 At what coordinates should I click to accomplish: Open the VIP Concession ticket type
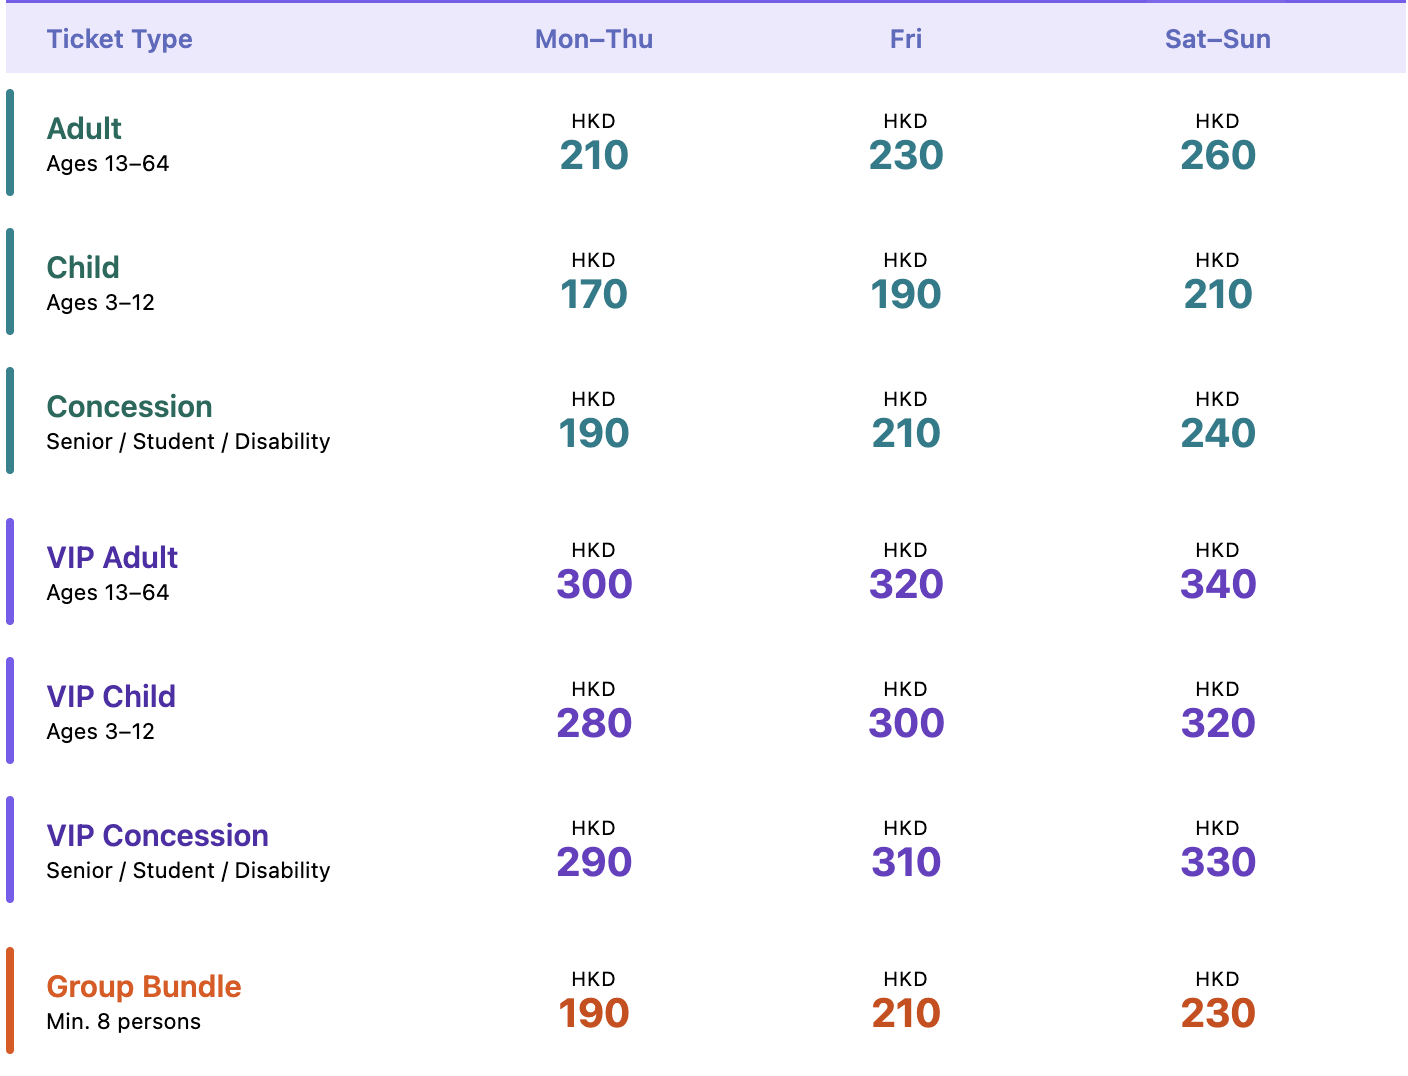(158, 835)
